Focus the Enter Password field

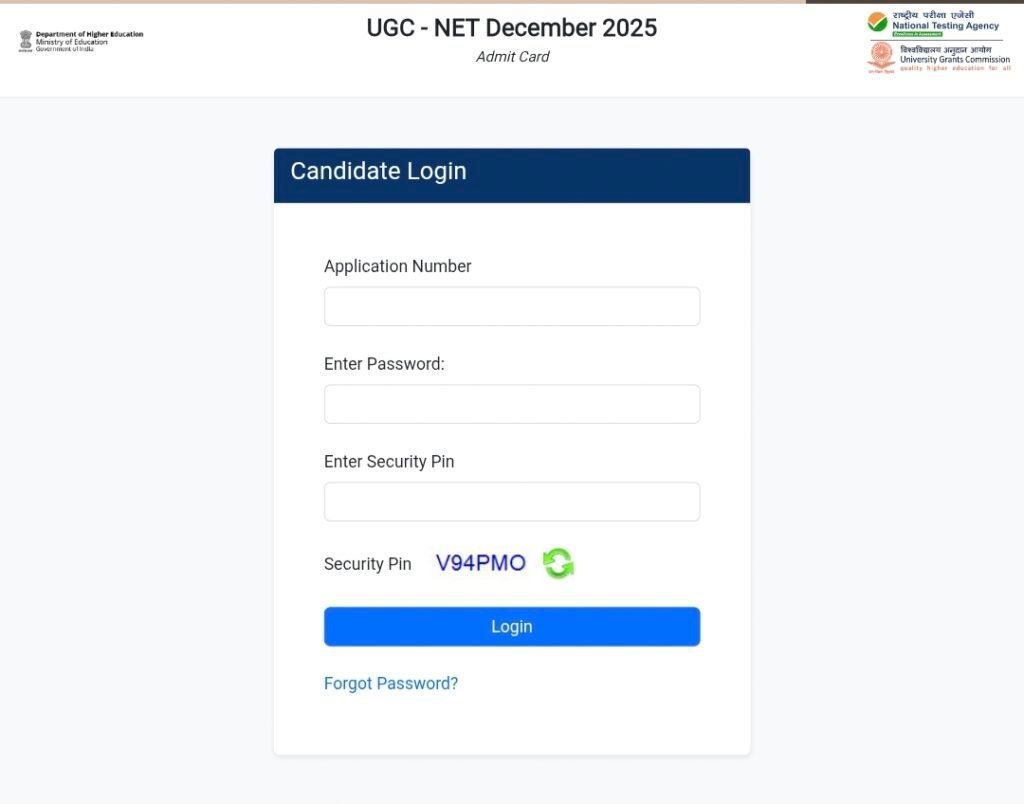point(512,404)
